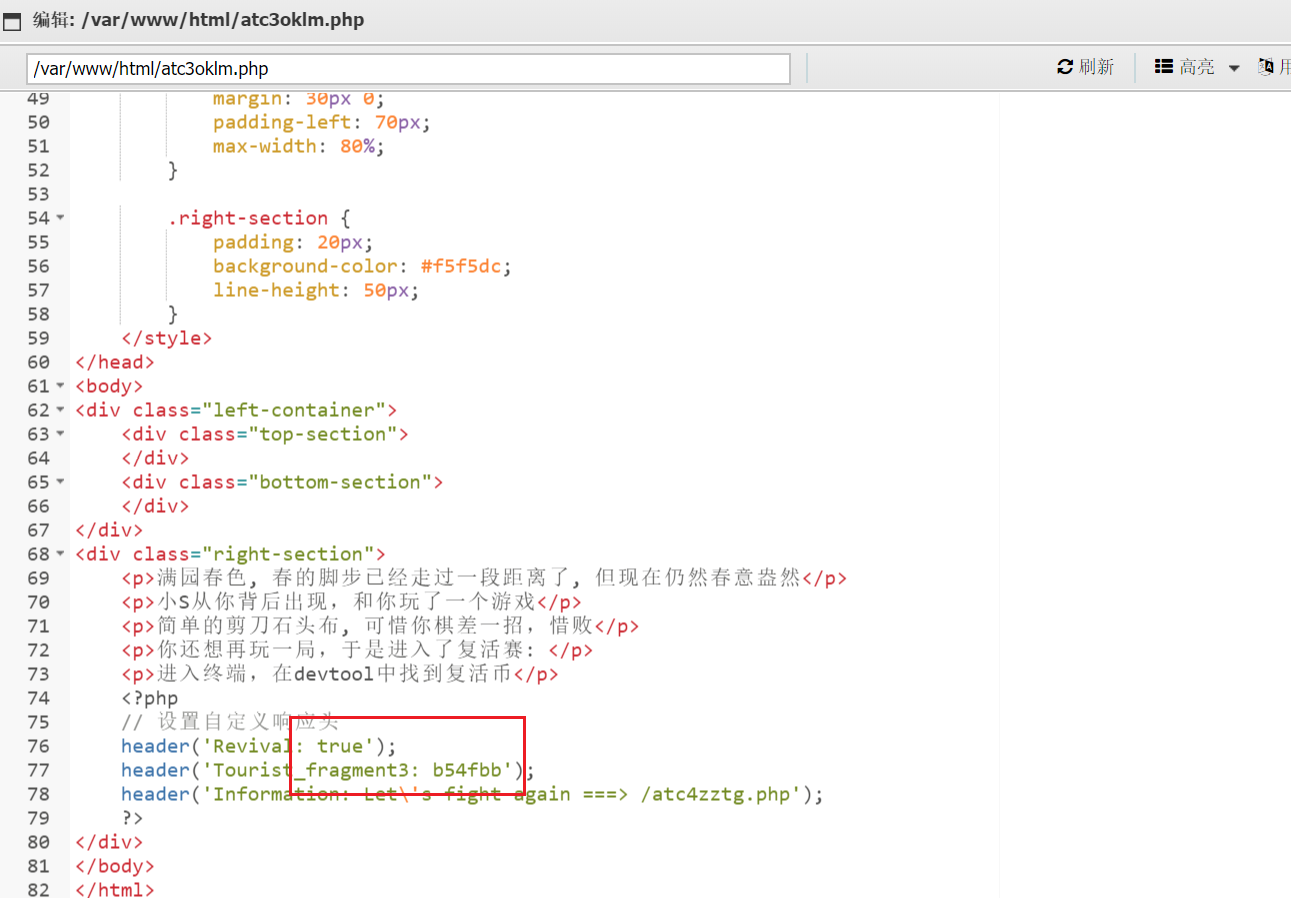This screenshot has height=898, width=1291.
Task: Click the 'background-color: #f5f5dc;' line
Action: 362,266
